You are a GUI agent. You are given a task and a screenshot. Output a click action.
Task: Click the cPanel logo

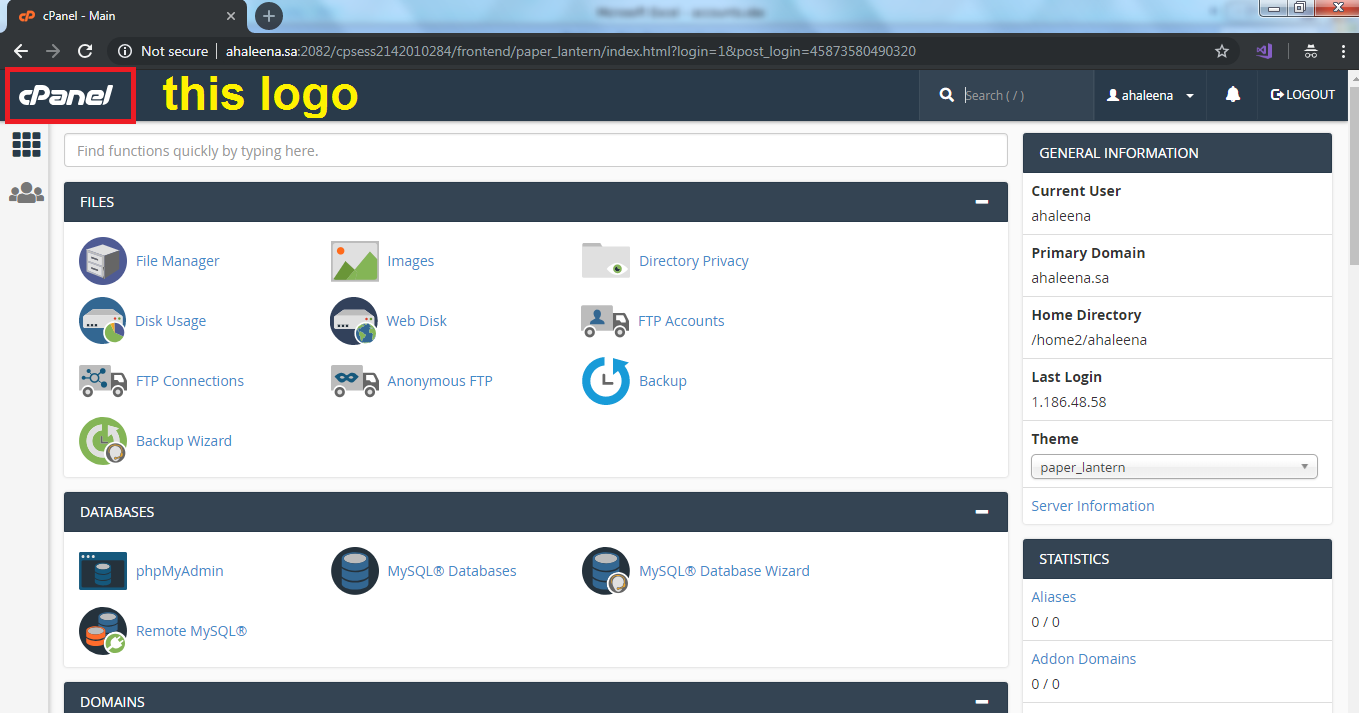66,96
